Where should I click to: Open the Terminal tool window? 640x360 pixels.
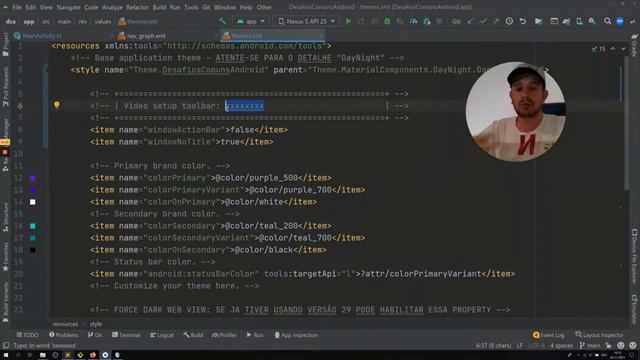126,335
